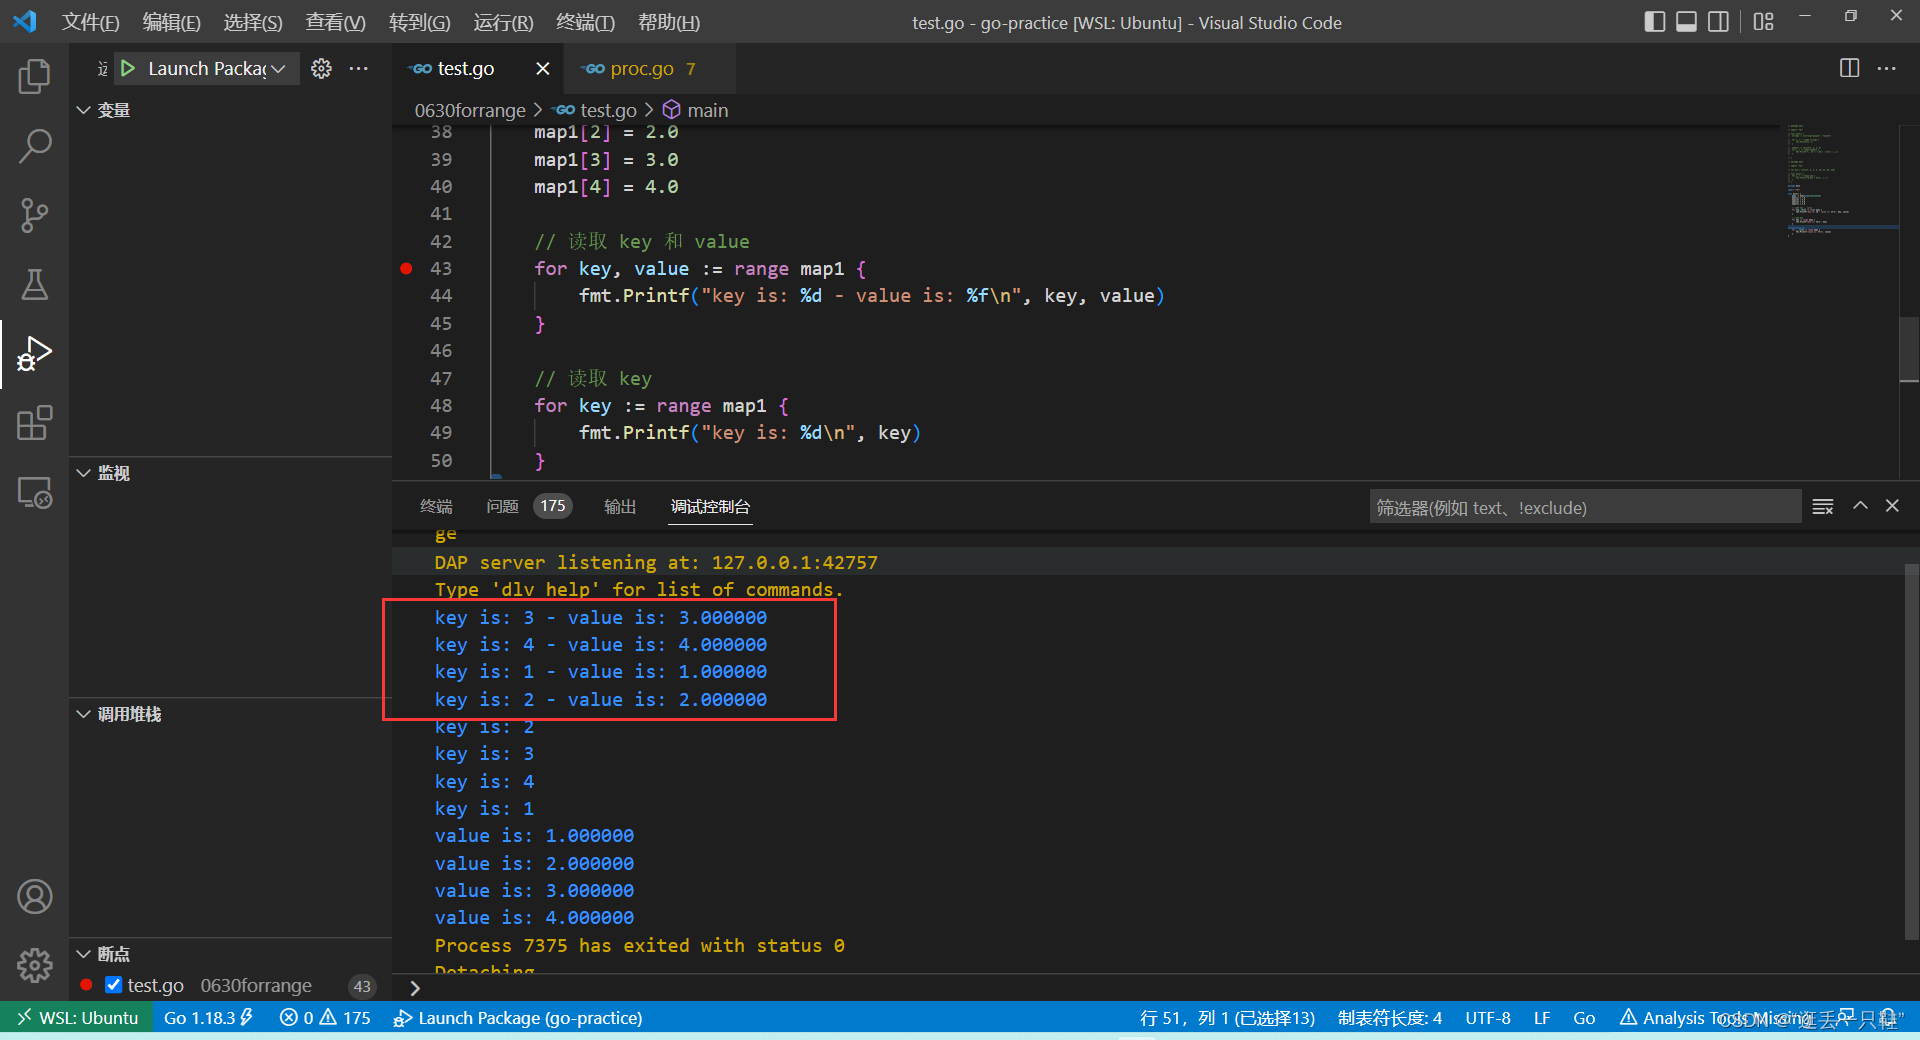1920x1040 pixels.
Task: Click Go 1.18.3 version in status bar
Action: (208, 1018)
